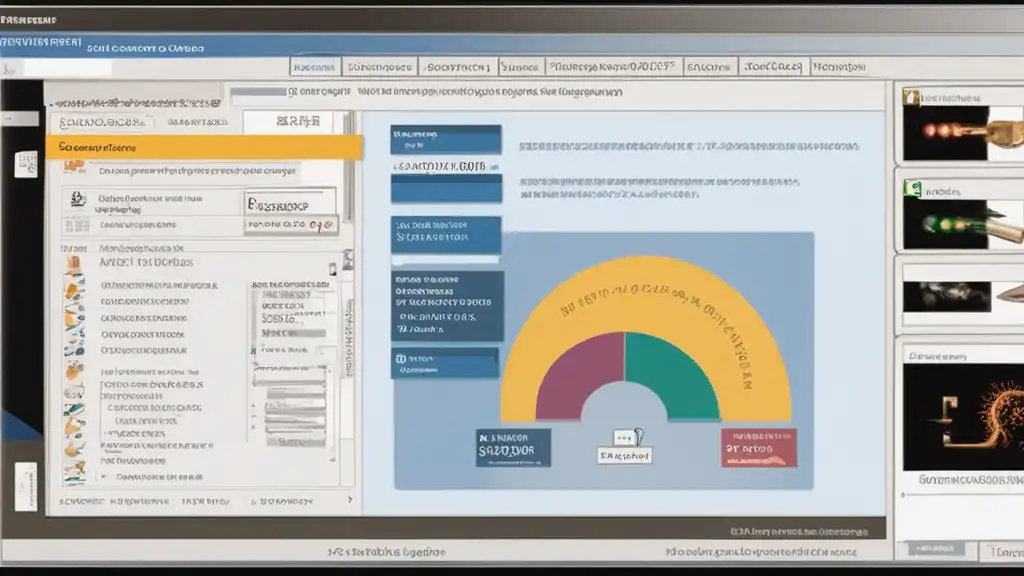Click the grey grid icon in the left panel

(x=77, y=225)
